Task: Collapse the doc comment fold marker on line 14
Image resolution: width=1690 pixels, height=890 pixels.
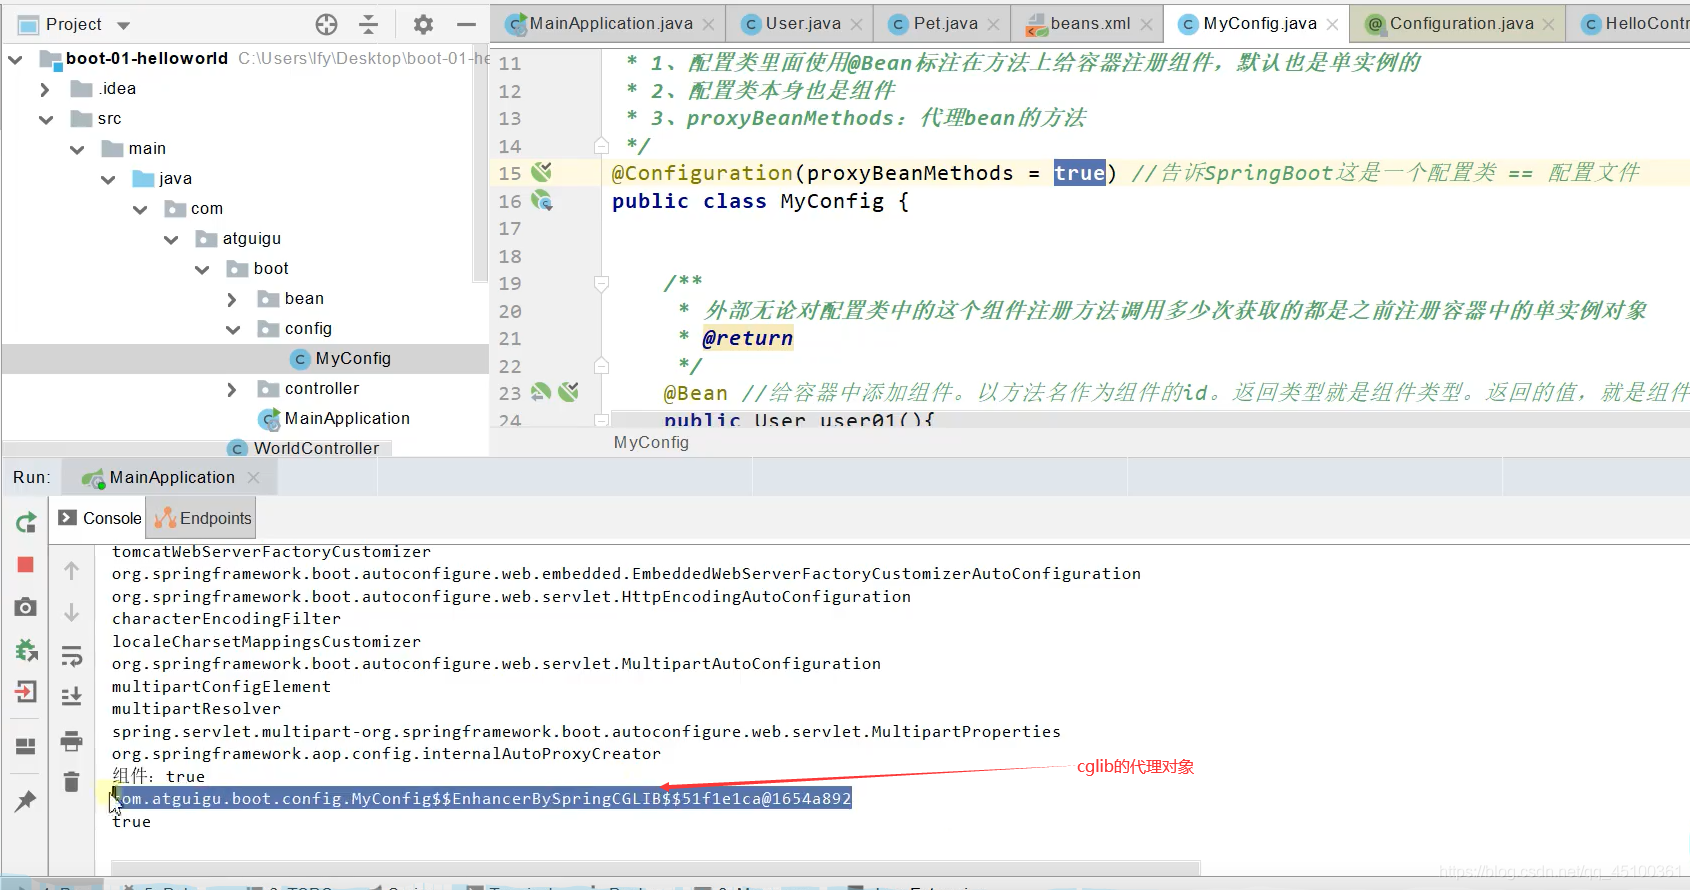Action: click(601, 146)
